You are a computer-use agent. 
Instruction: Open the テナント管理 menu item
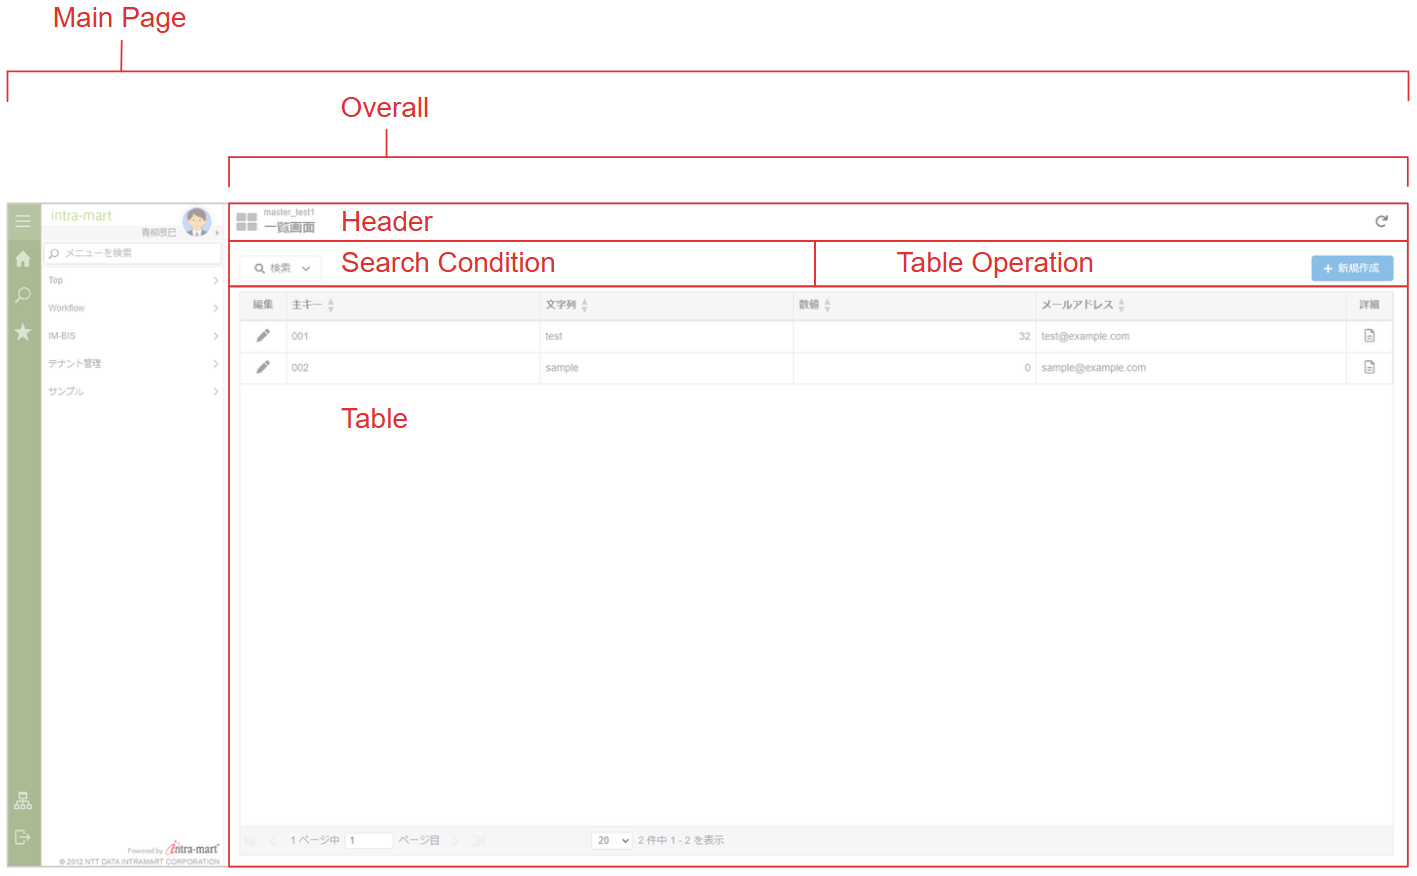132,364
